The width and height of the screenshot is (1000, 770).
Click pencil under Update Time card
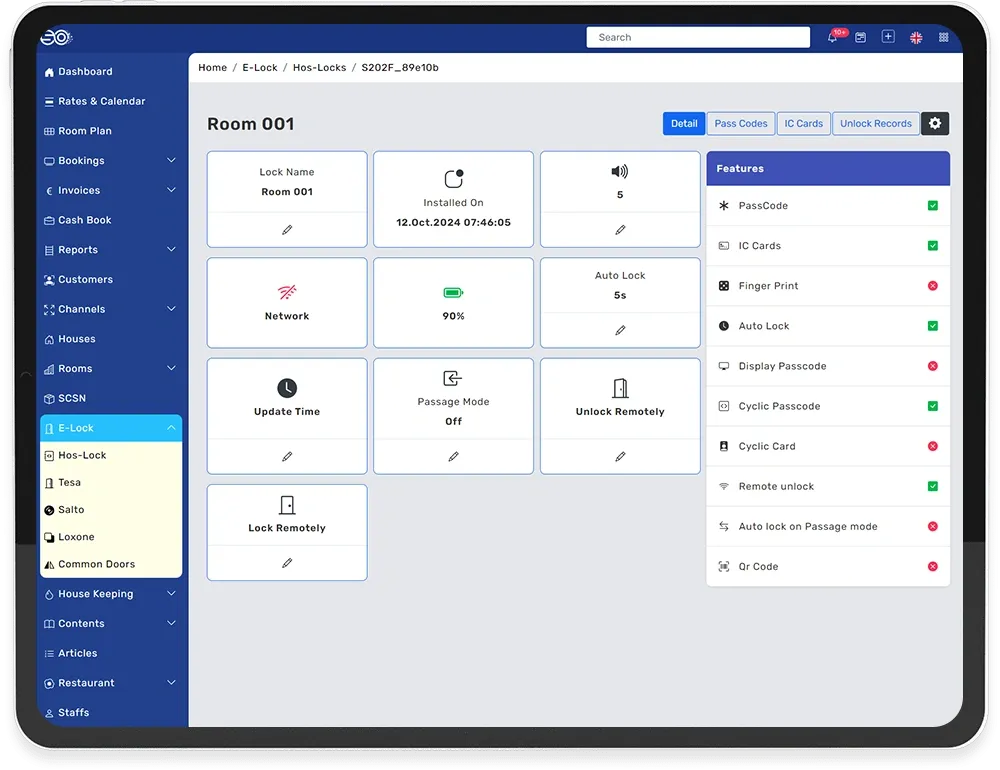click(x=287, y=456)
